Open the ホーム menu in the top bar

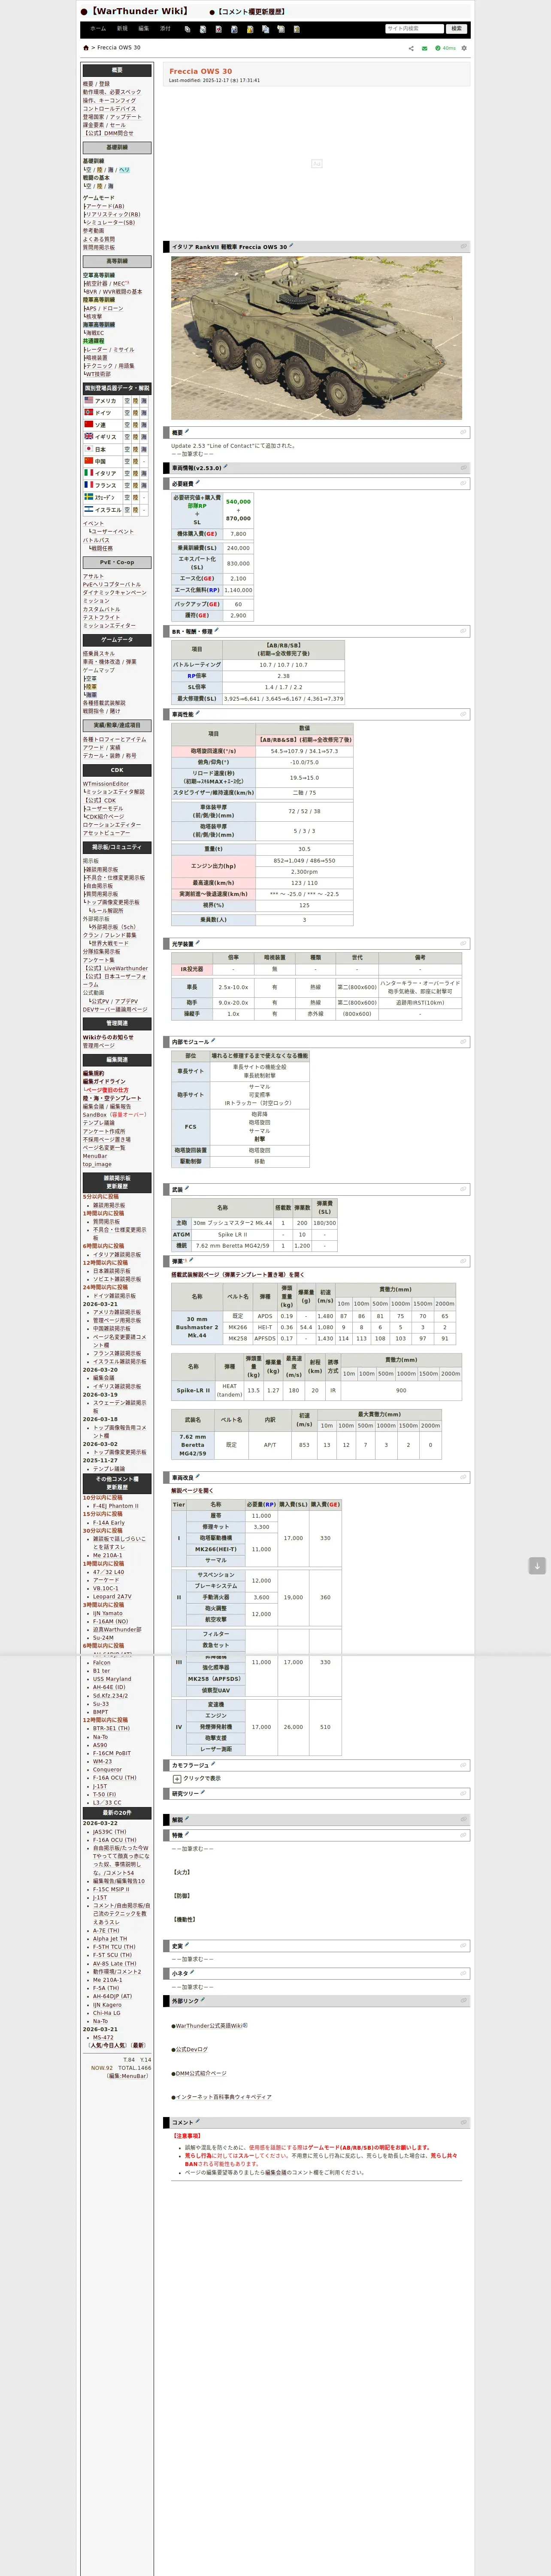(x=98, y=29)
